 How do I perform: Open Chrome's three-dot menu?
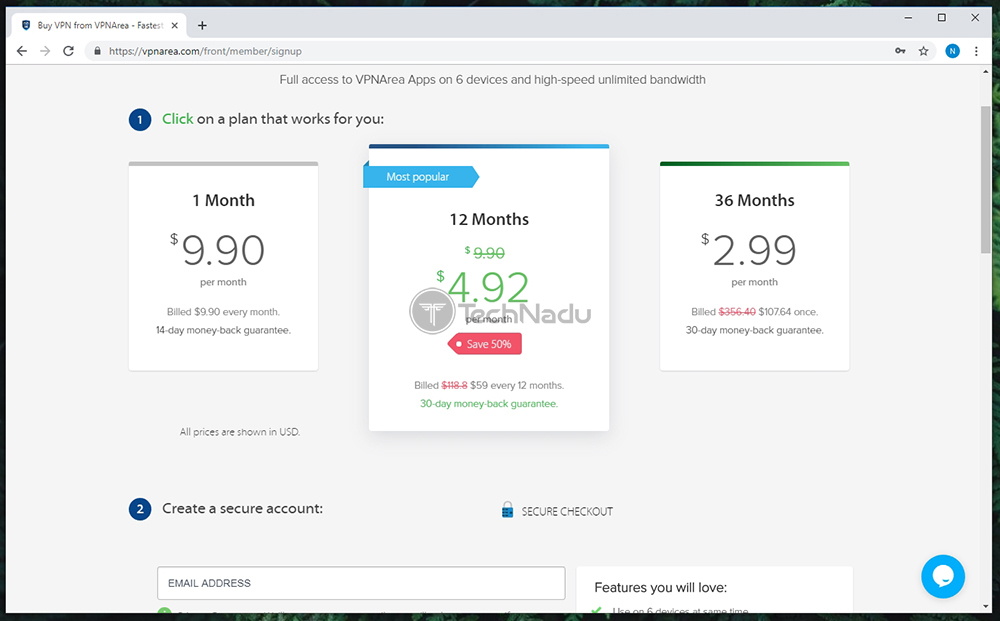[x=976, y=51]
